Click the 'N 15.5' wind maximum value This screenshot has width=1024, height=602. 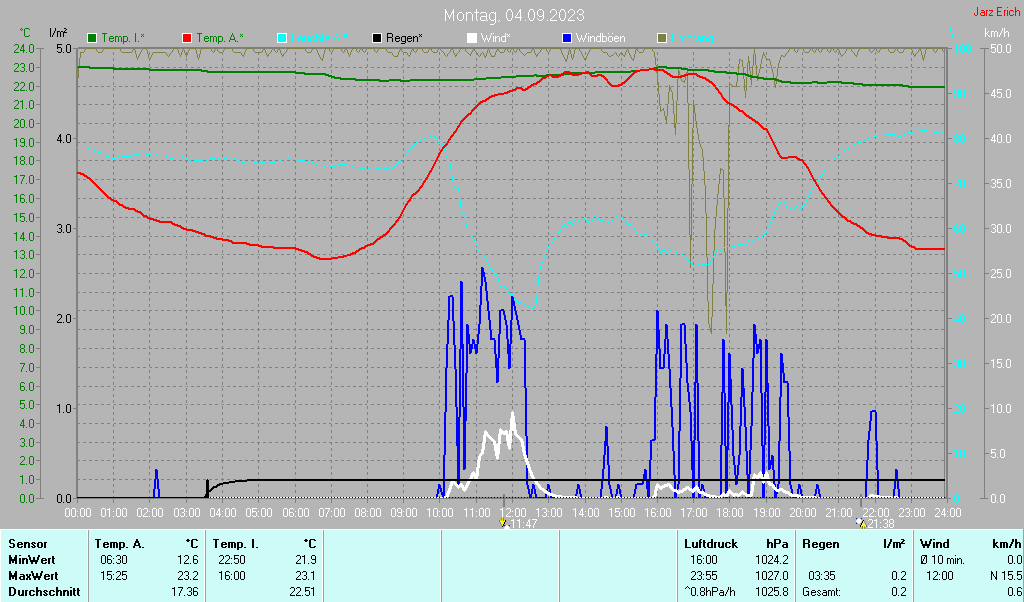[1006, 577]
